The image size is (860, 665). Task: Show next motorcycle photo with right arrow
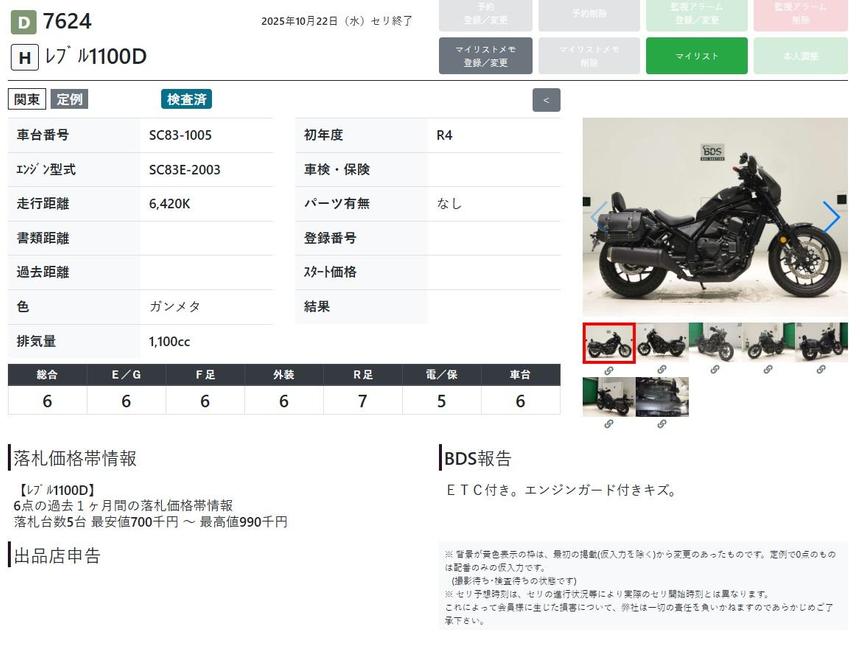(831, 216)
